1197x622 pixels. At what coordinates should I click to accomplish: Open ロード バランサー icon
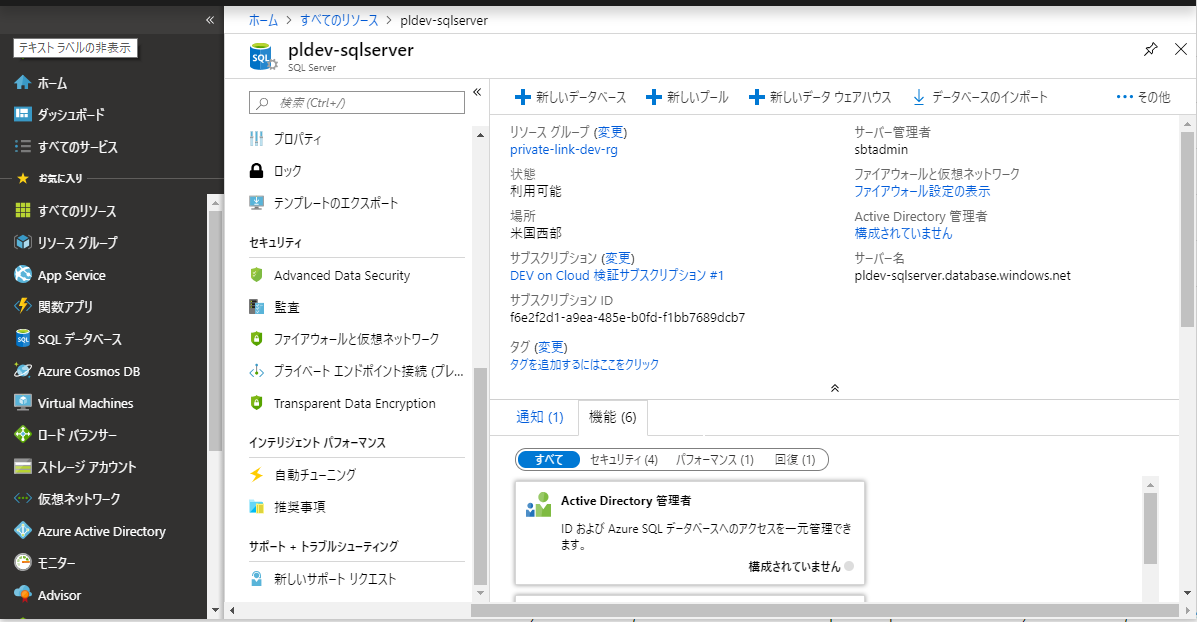coord(23,435)
